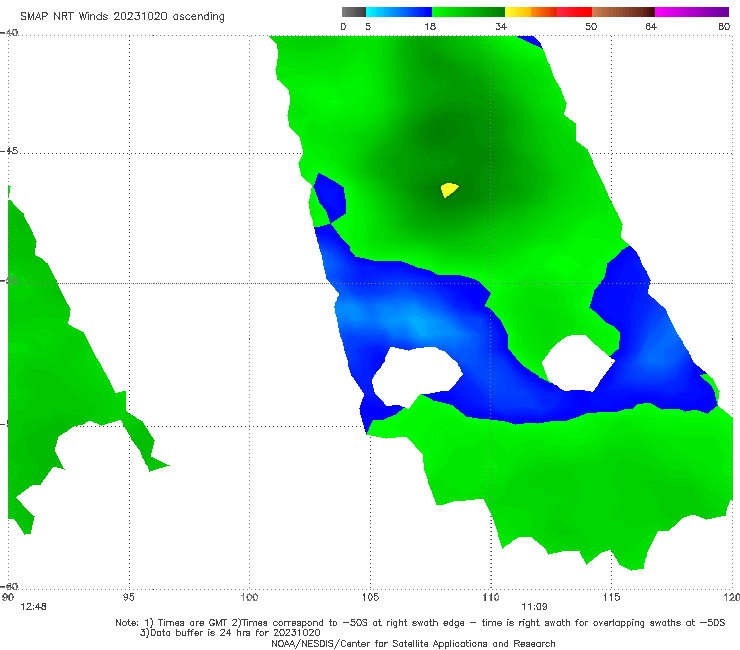Click the magenta-purple segment of the color bar
The width and height of the screenshot is (740, 650).
click(x=692, y=12)
